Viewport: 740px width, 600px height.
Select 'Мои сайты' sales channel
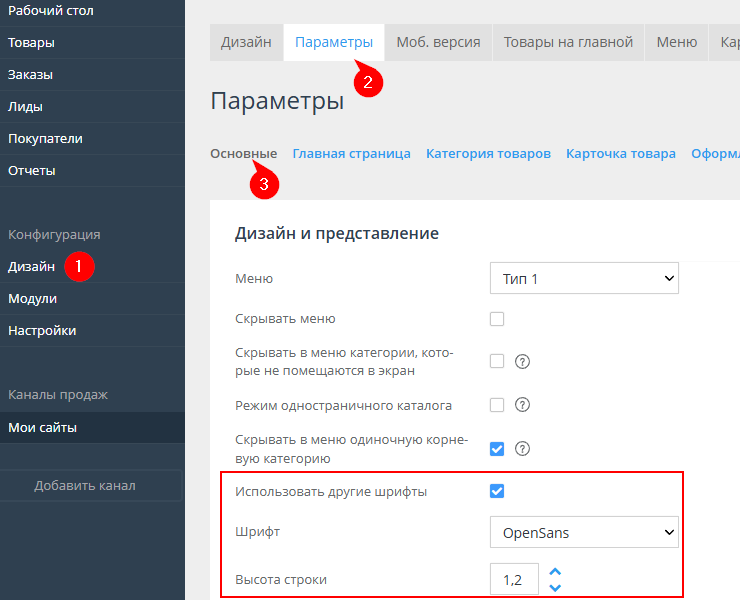92,428
